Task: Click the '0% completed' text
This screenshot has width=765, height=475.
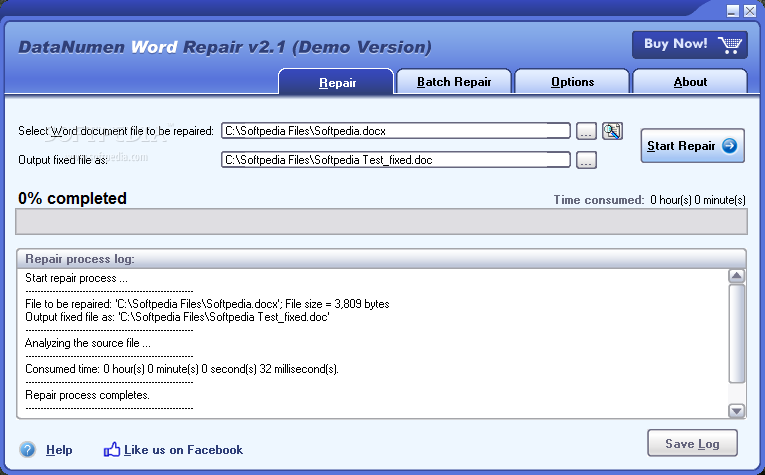Action: (72, 198)
